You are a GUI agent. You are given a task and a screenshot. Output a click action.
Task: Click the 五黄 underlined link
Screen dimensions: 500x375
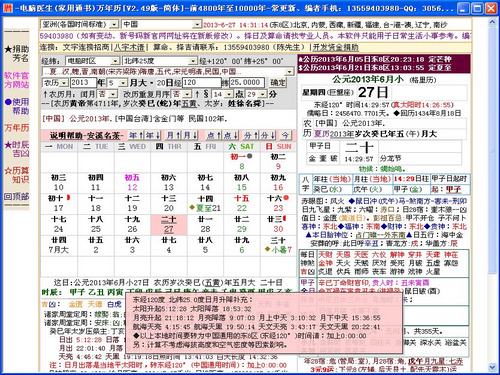[189, 104]
